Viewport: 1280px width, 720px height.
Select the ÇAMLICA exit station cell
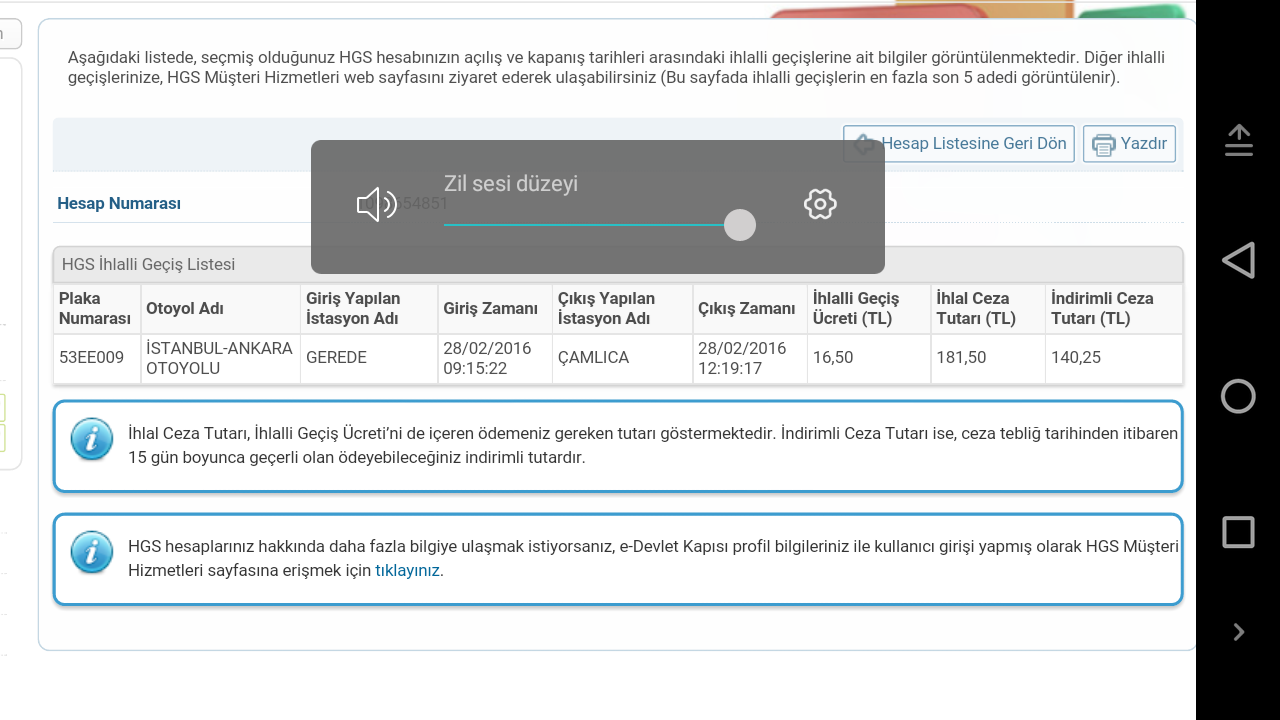point(622,358)
